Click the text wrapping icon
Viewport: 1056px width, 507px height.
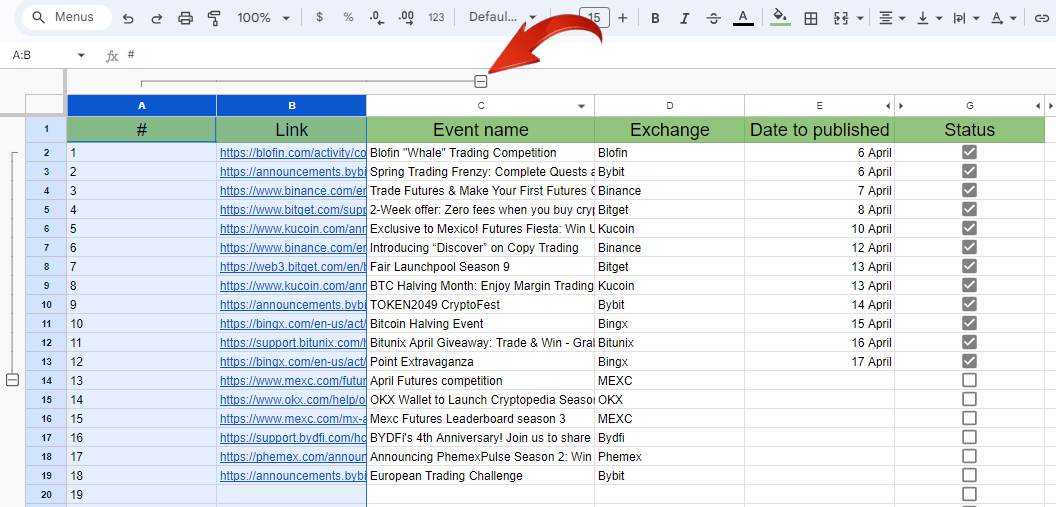pyautogui.click(x=959, y=18)
